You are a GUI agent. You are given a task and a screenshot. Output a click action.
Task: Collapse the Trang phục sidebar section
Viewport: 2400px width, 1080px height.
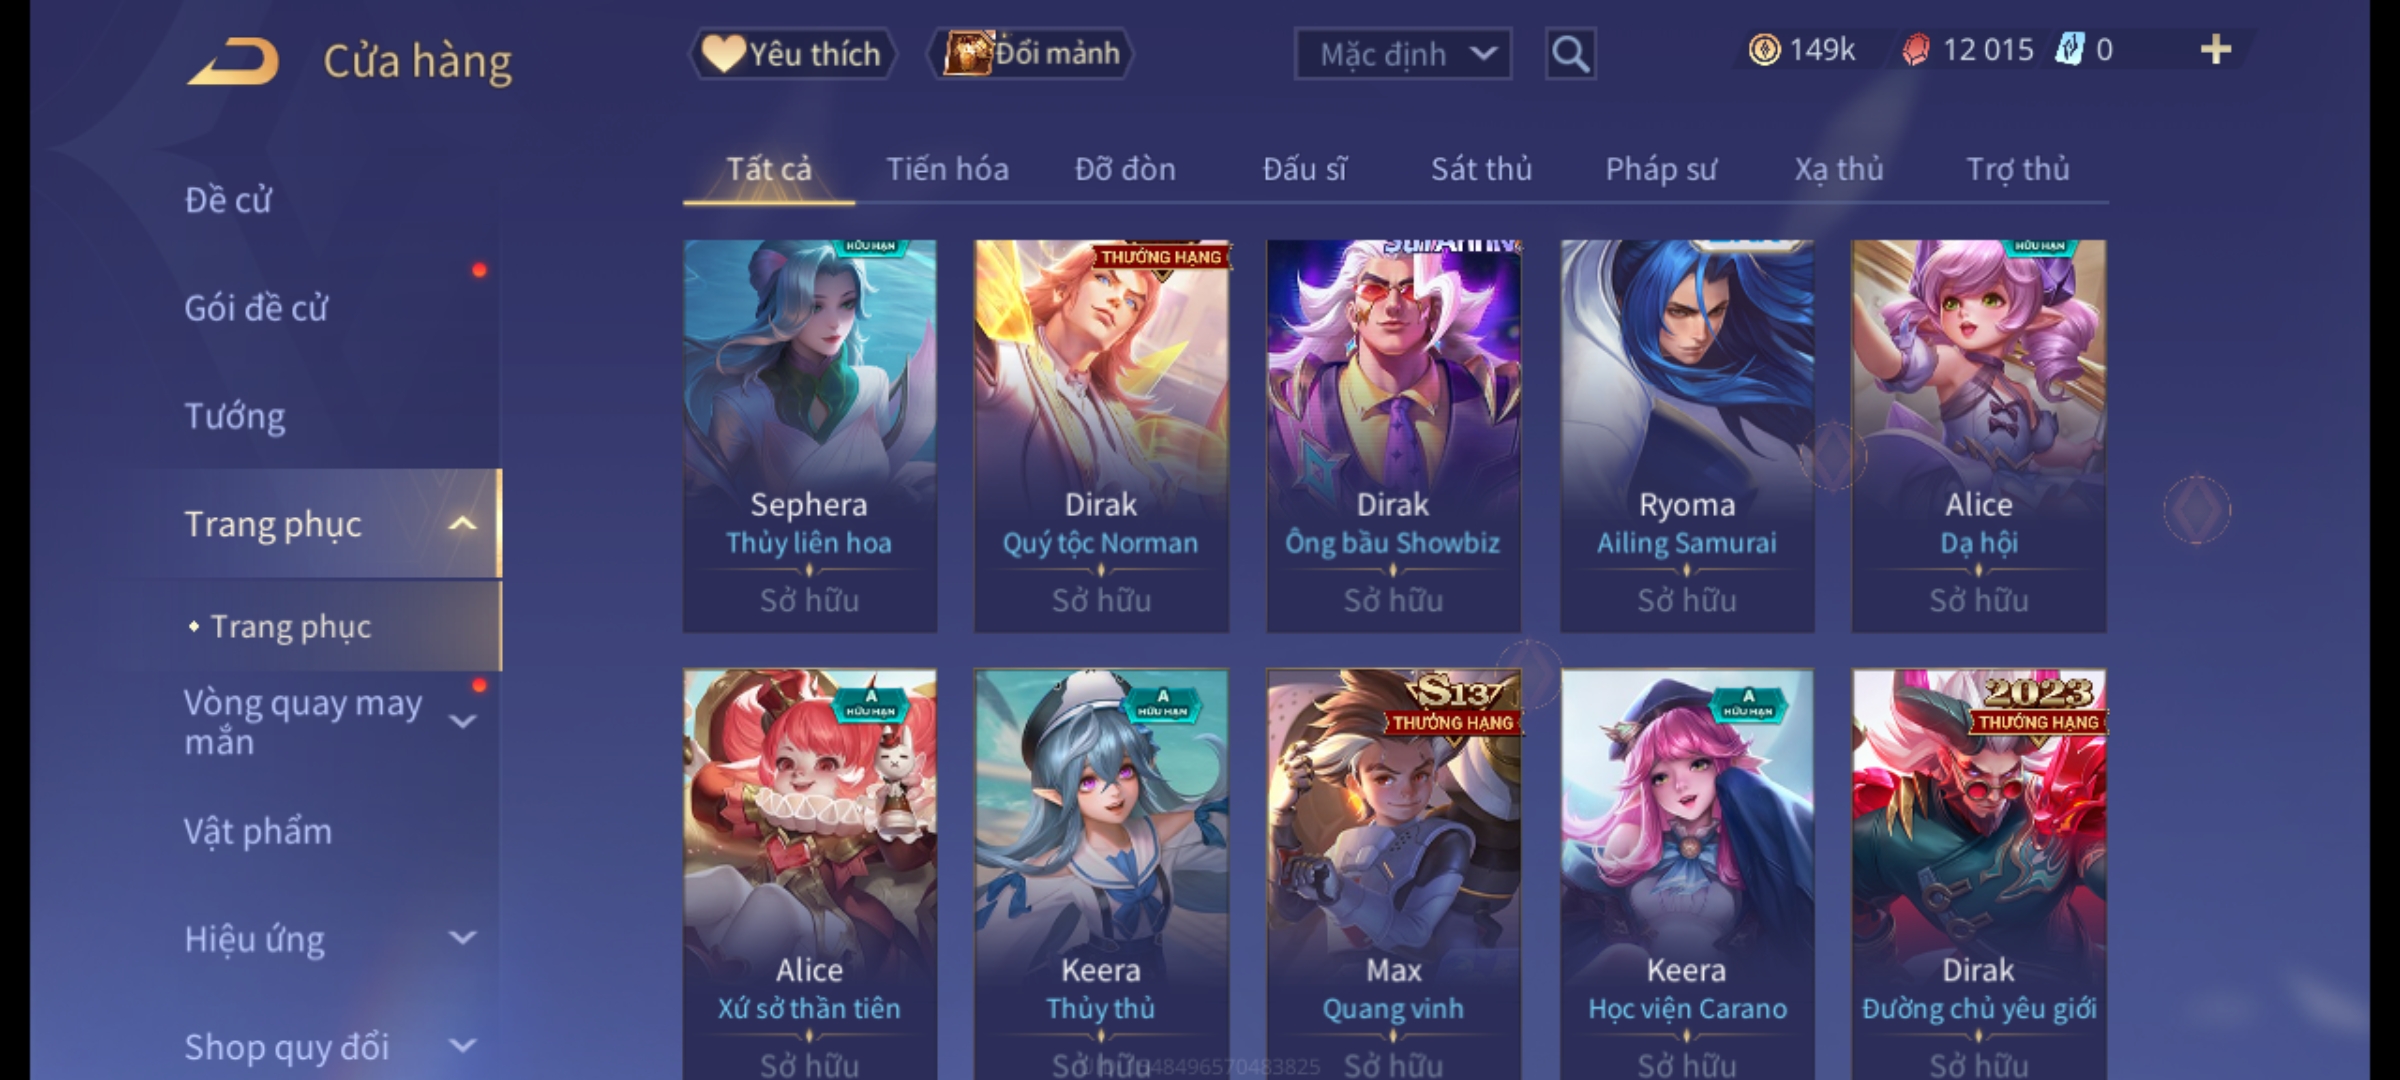[462, 524]
